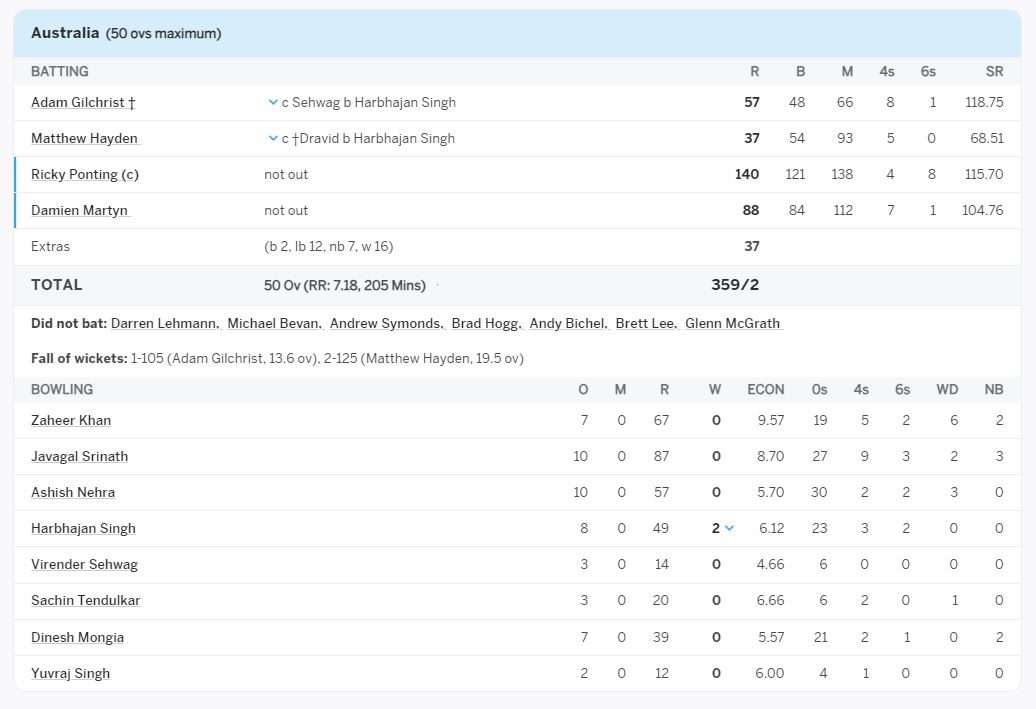Select Ashish Nehra in bowling table
Image resolution: width=1036 pixels, height=709 pixels.
73,492
